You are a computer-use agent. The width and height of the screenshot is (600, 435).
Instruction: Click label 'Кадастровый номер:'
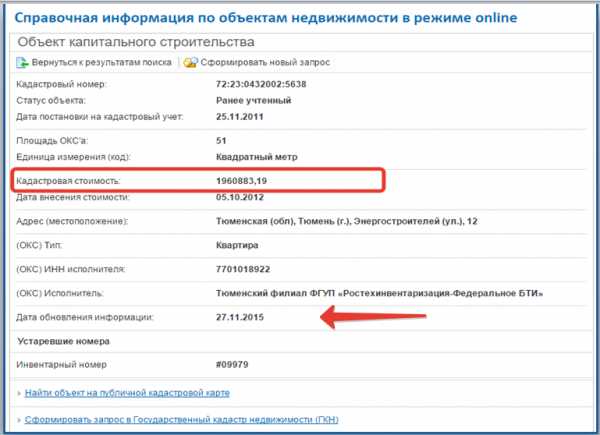pos(61,84)
